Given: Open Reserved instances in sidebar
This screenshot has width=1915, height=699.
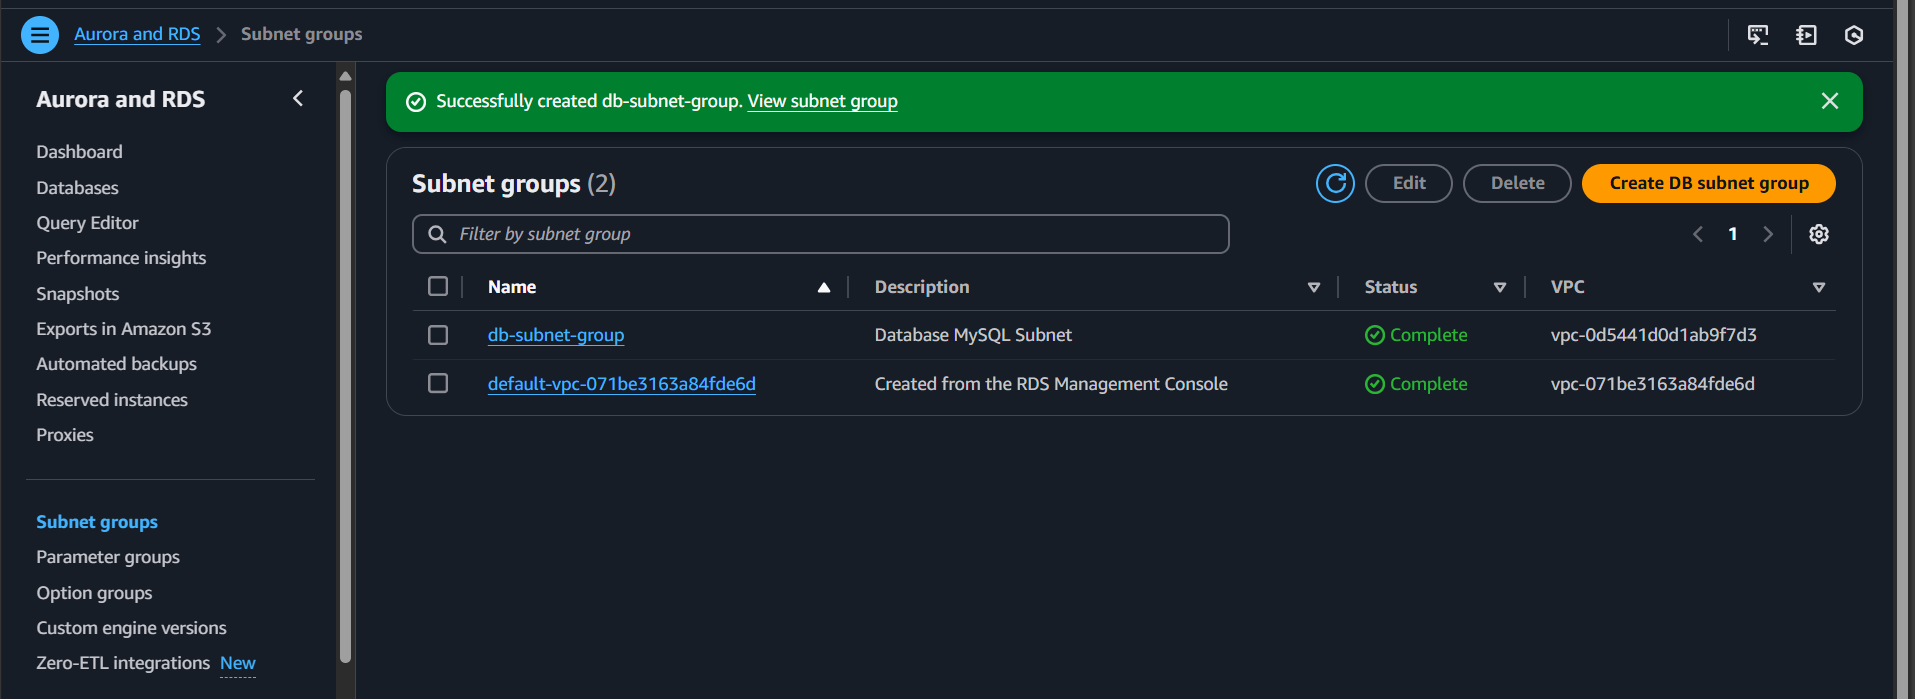Looking at the screenshot, I should pos(112,400).
